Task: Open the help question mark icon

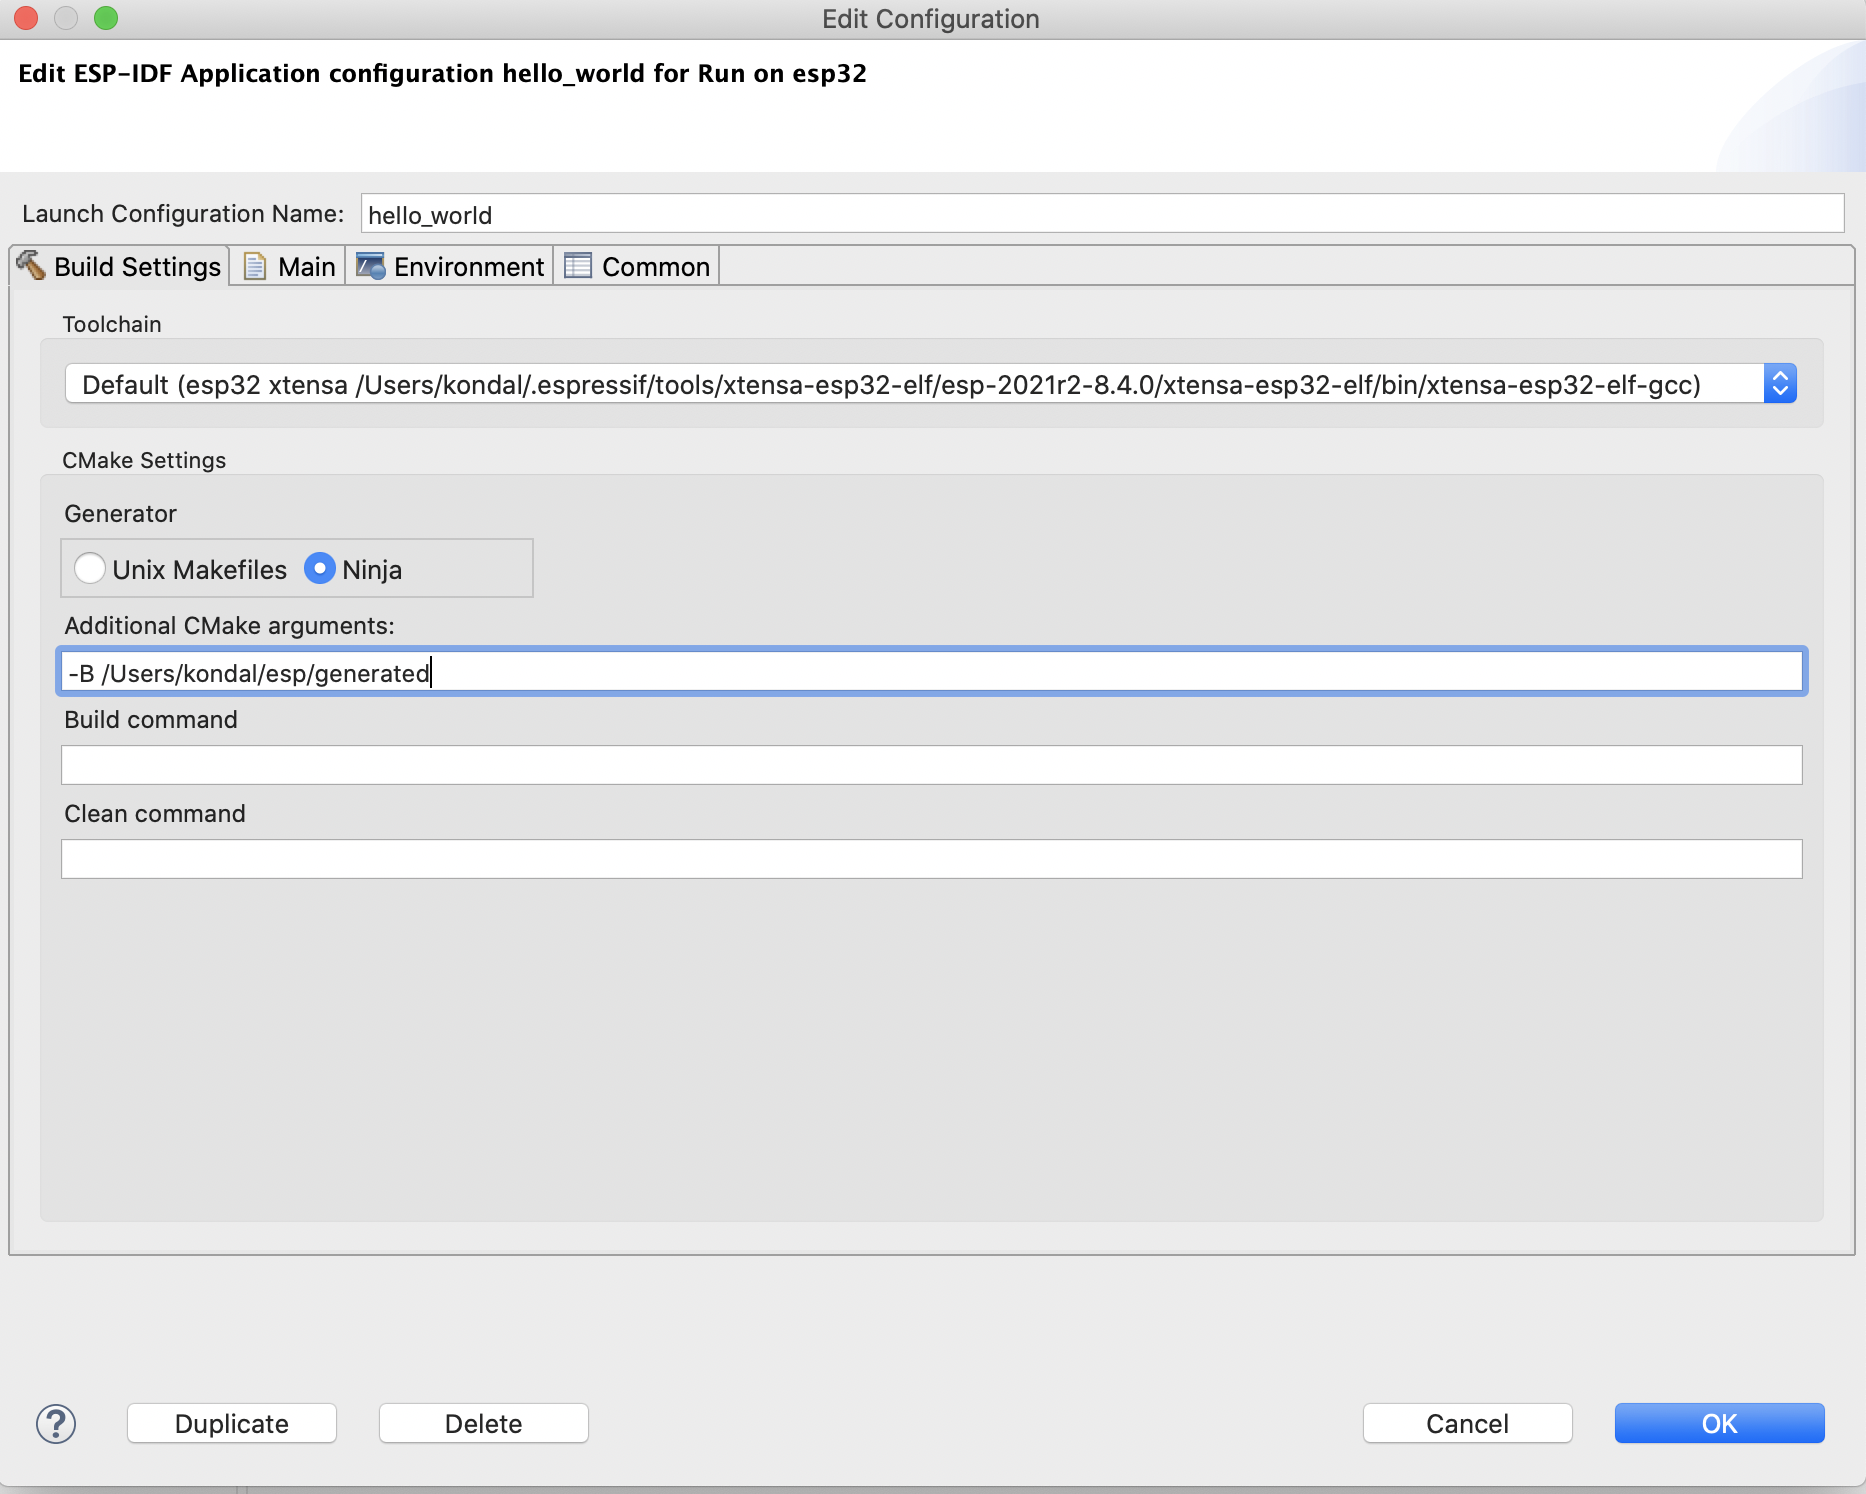Action: coord(56,1423)
